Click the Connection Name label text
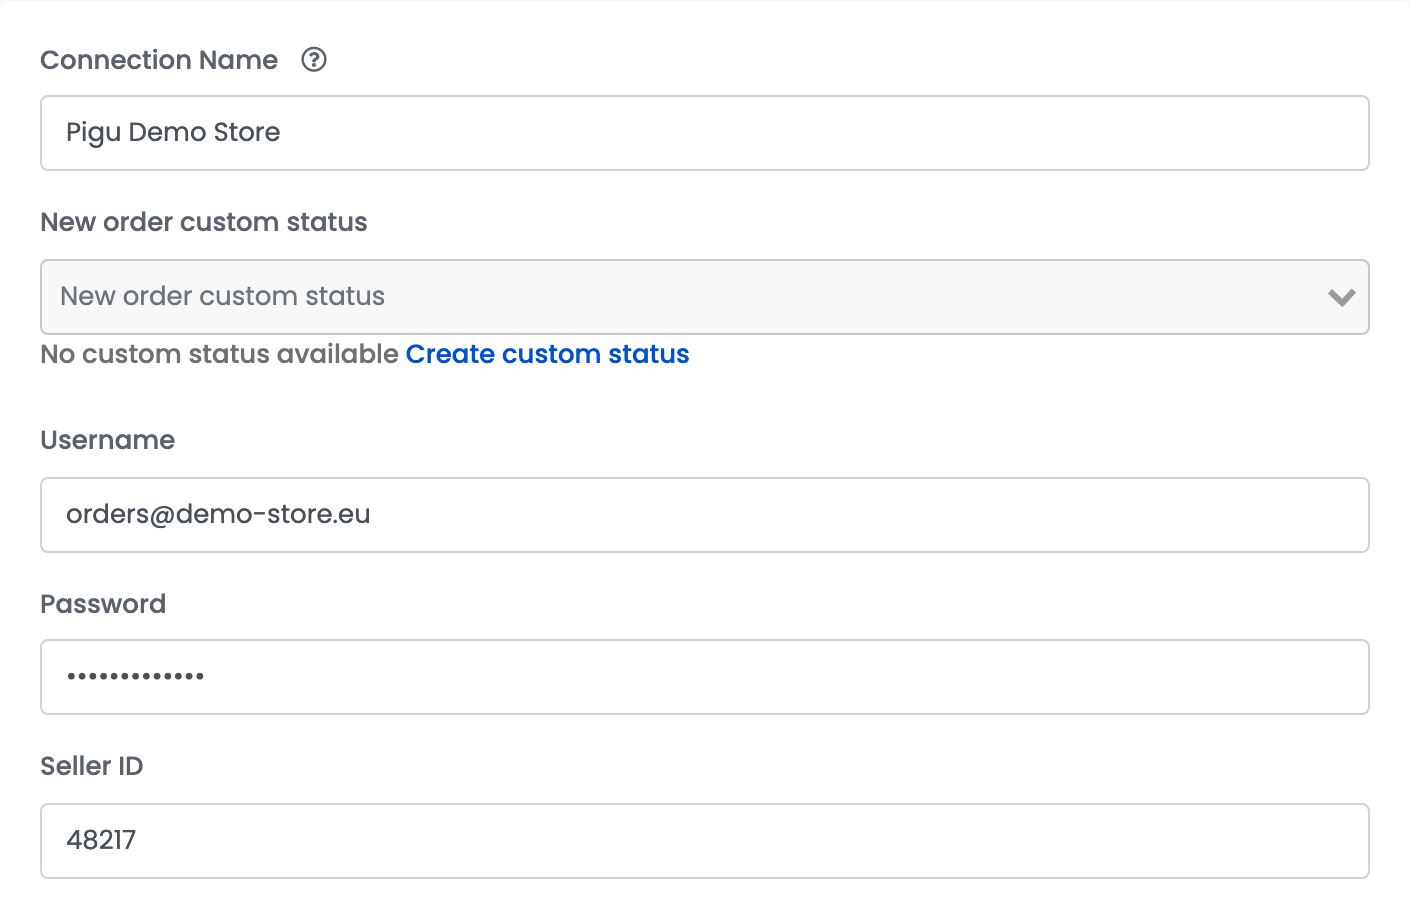Viewport: 1410px width, 900px height. (x=159, y=60)
